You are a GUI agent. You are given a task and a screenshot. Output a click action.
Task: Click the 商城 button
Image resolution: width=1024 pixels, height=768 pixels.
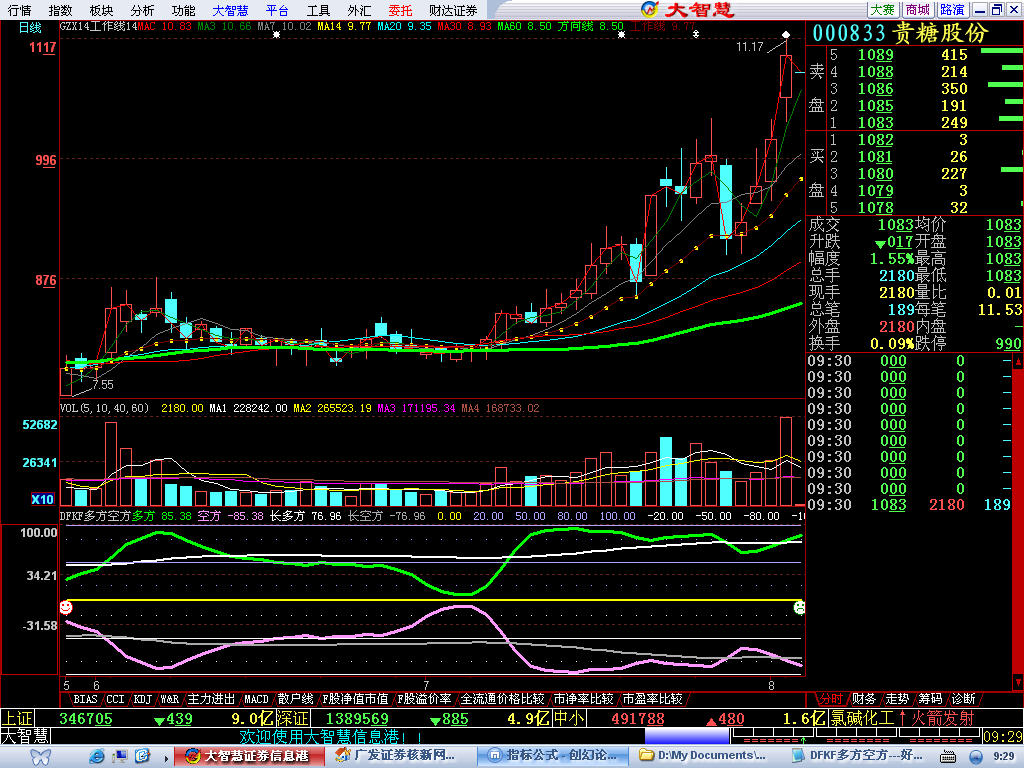(x=918, y=10)
